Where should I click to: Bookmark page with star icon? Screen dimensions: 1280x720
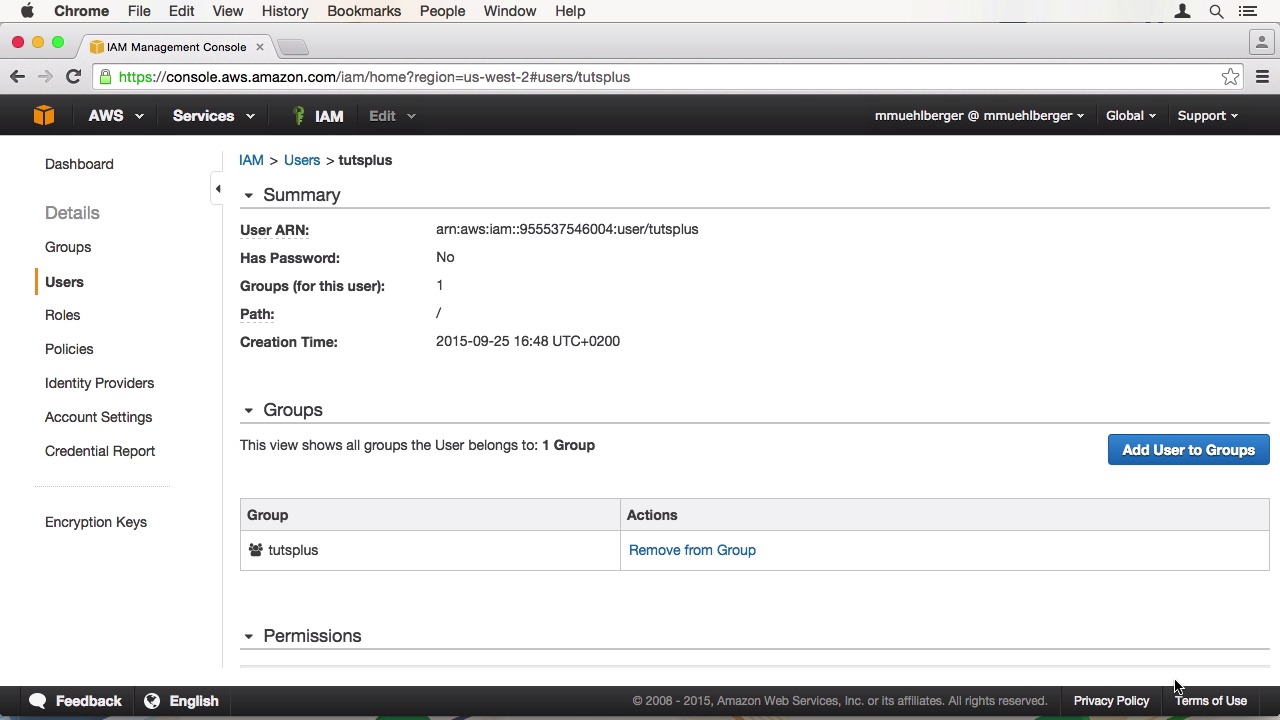pyautogui.click(x=1230, y=77)
